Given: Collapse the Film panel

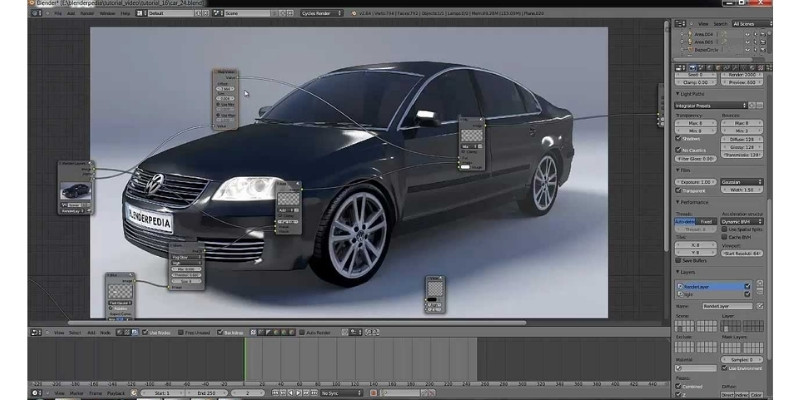Looking at the screenshot, I should pyautogui.click(x=678, y=170).
